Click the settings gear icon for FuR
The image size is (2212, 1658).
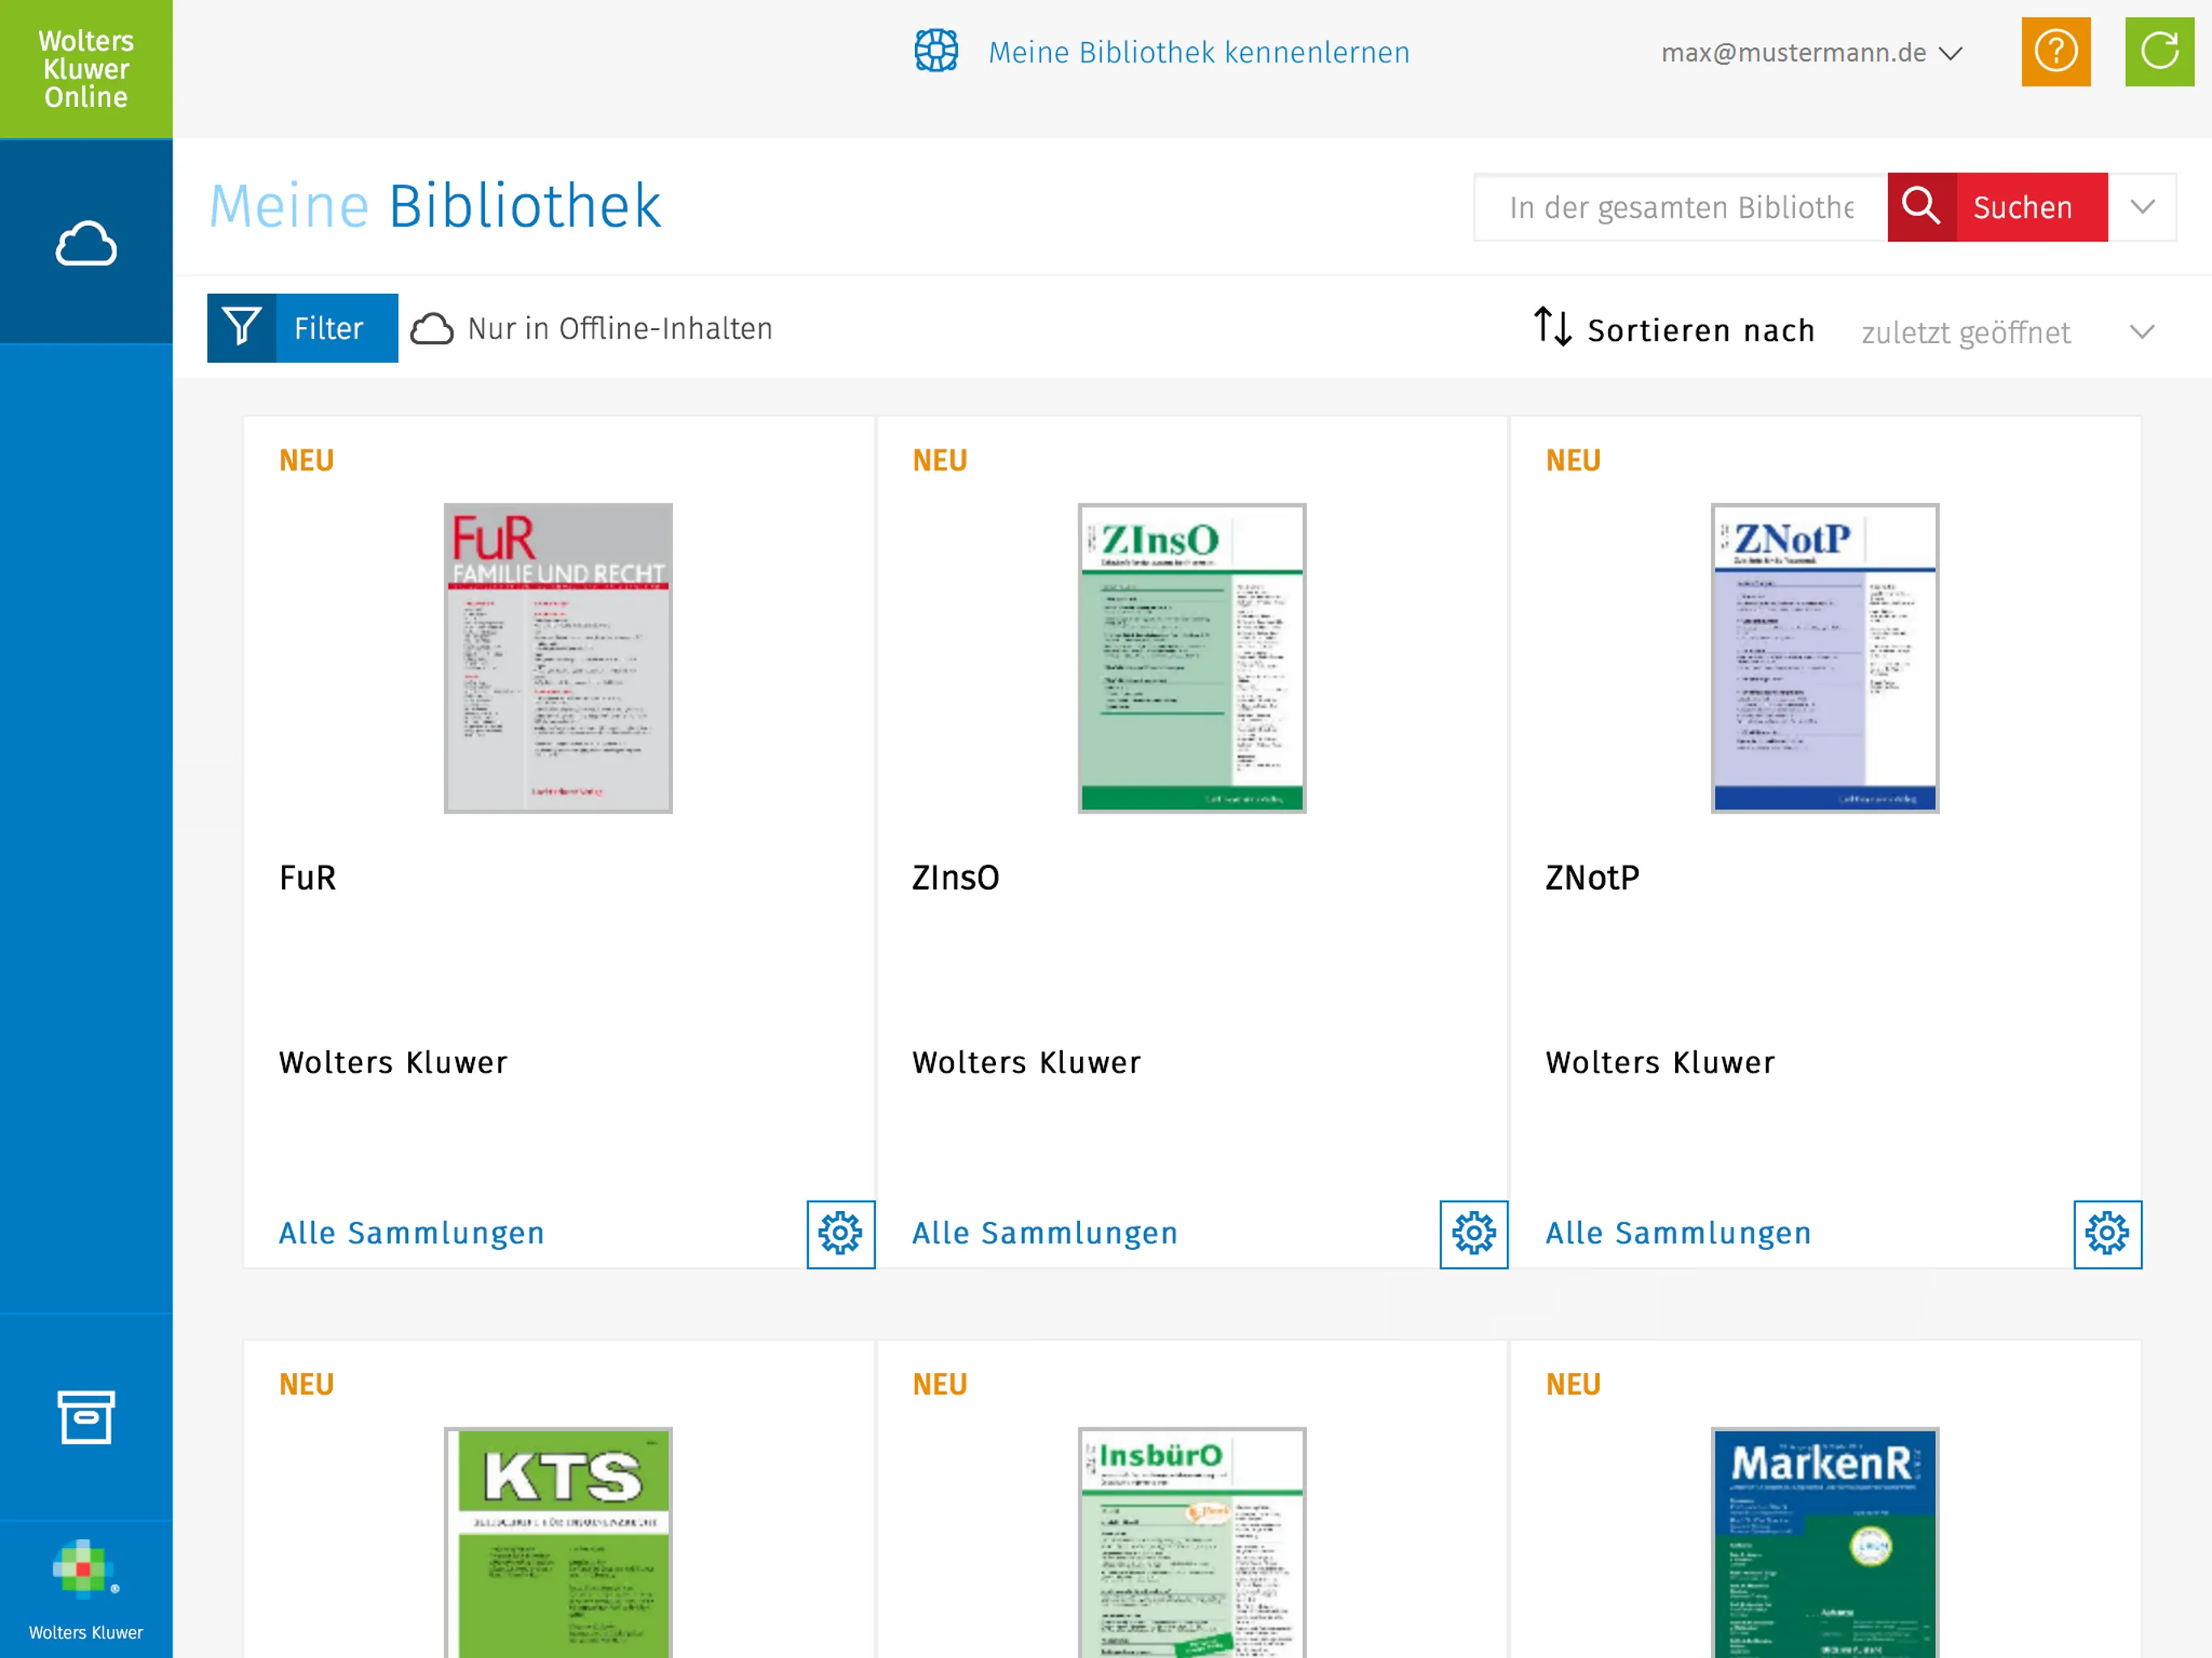[840, 1233]
